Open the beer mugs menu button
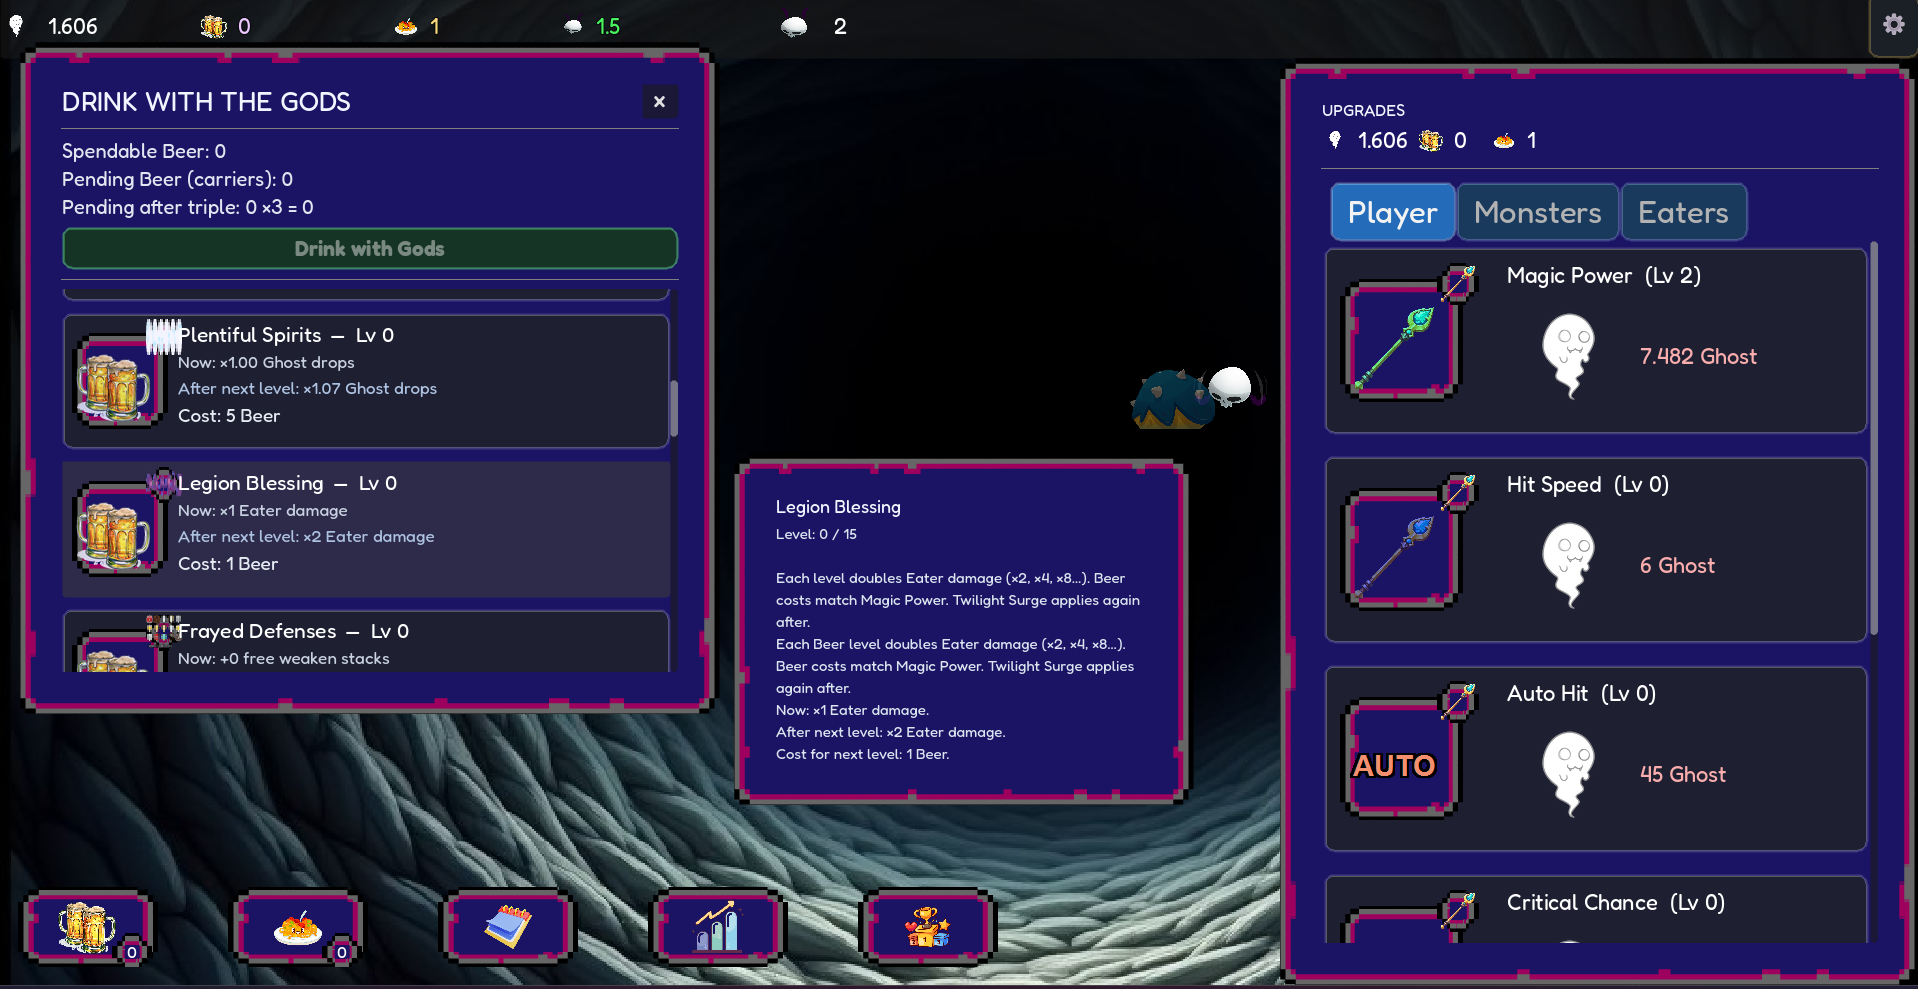1918x989 pixels. [88, 926]
